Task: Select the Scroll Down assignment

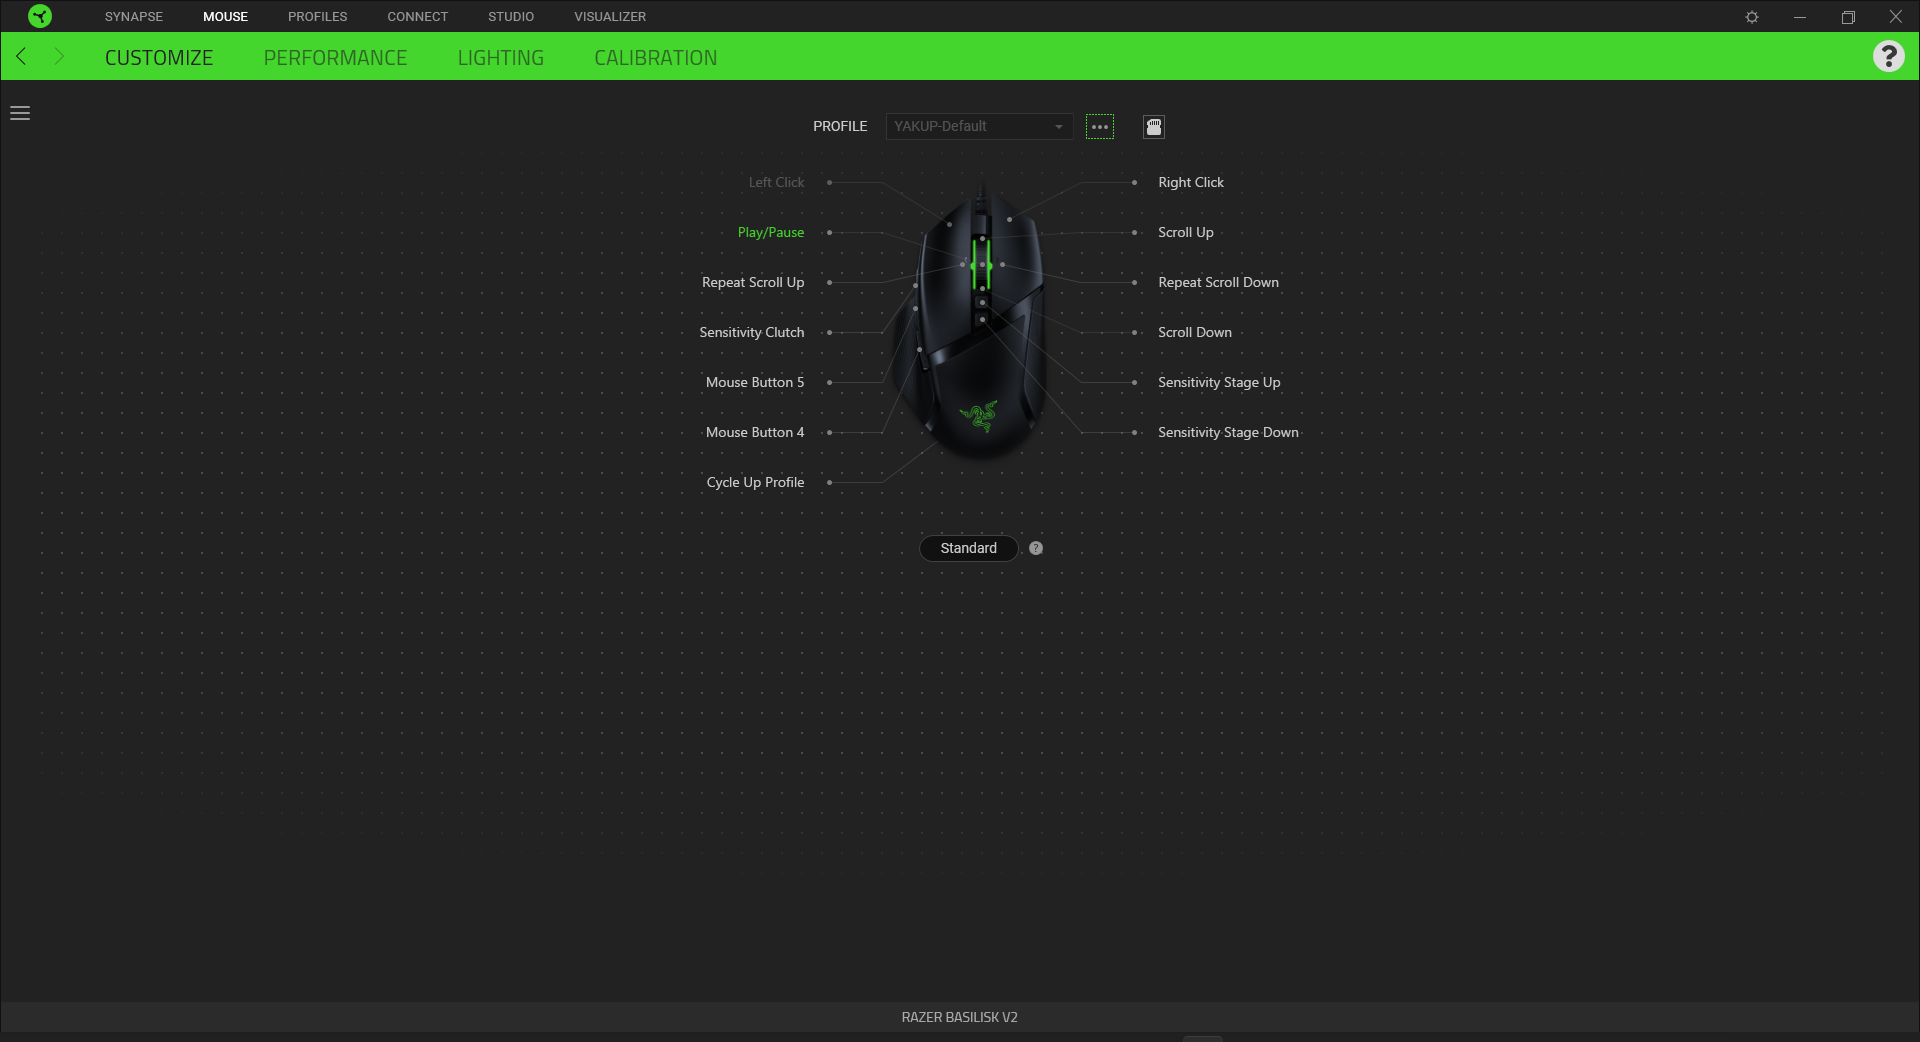Action: (1195, 332)
